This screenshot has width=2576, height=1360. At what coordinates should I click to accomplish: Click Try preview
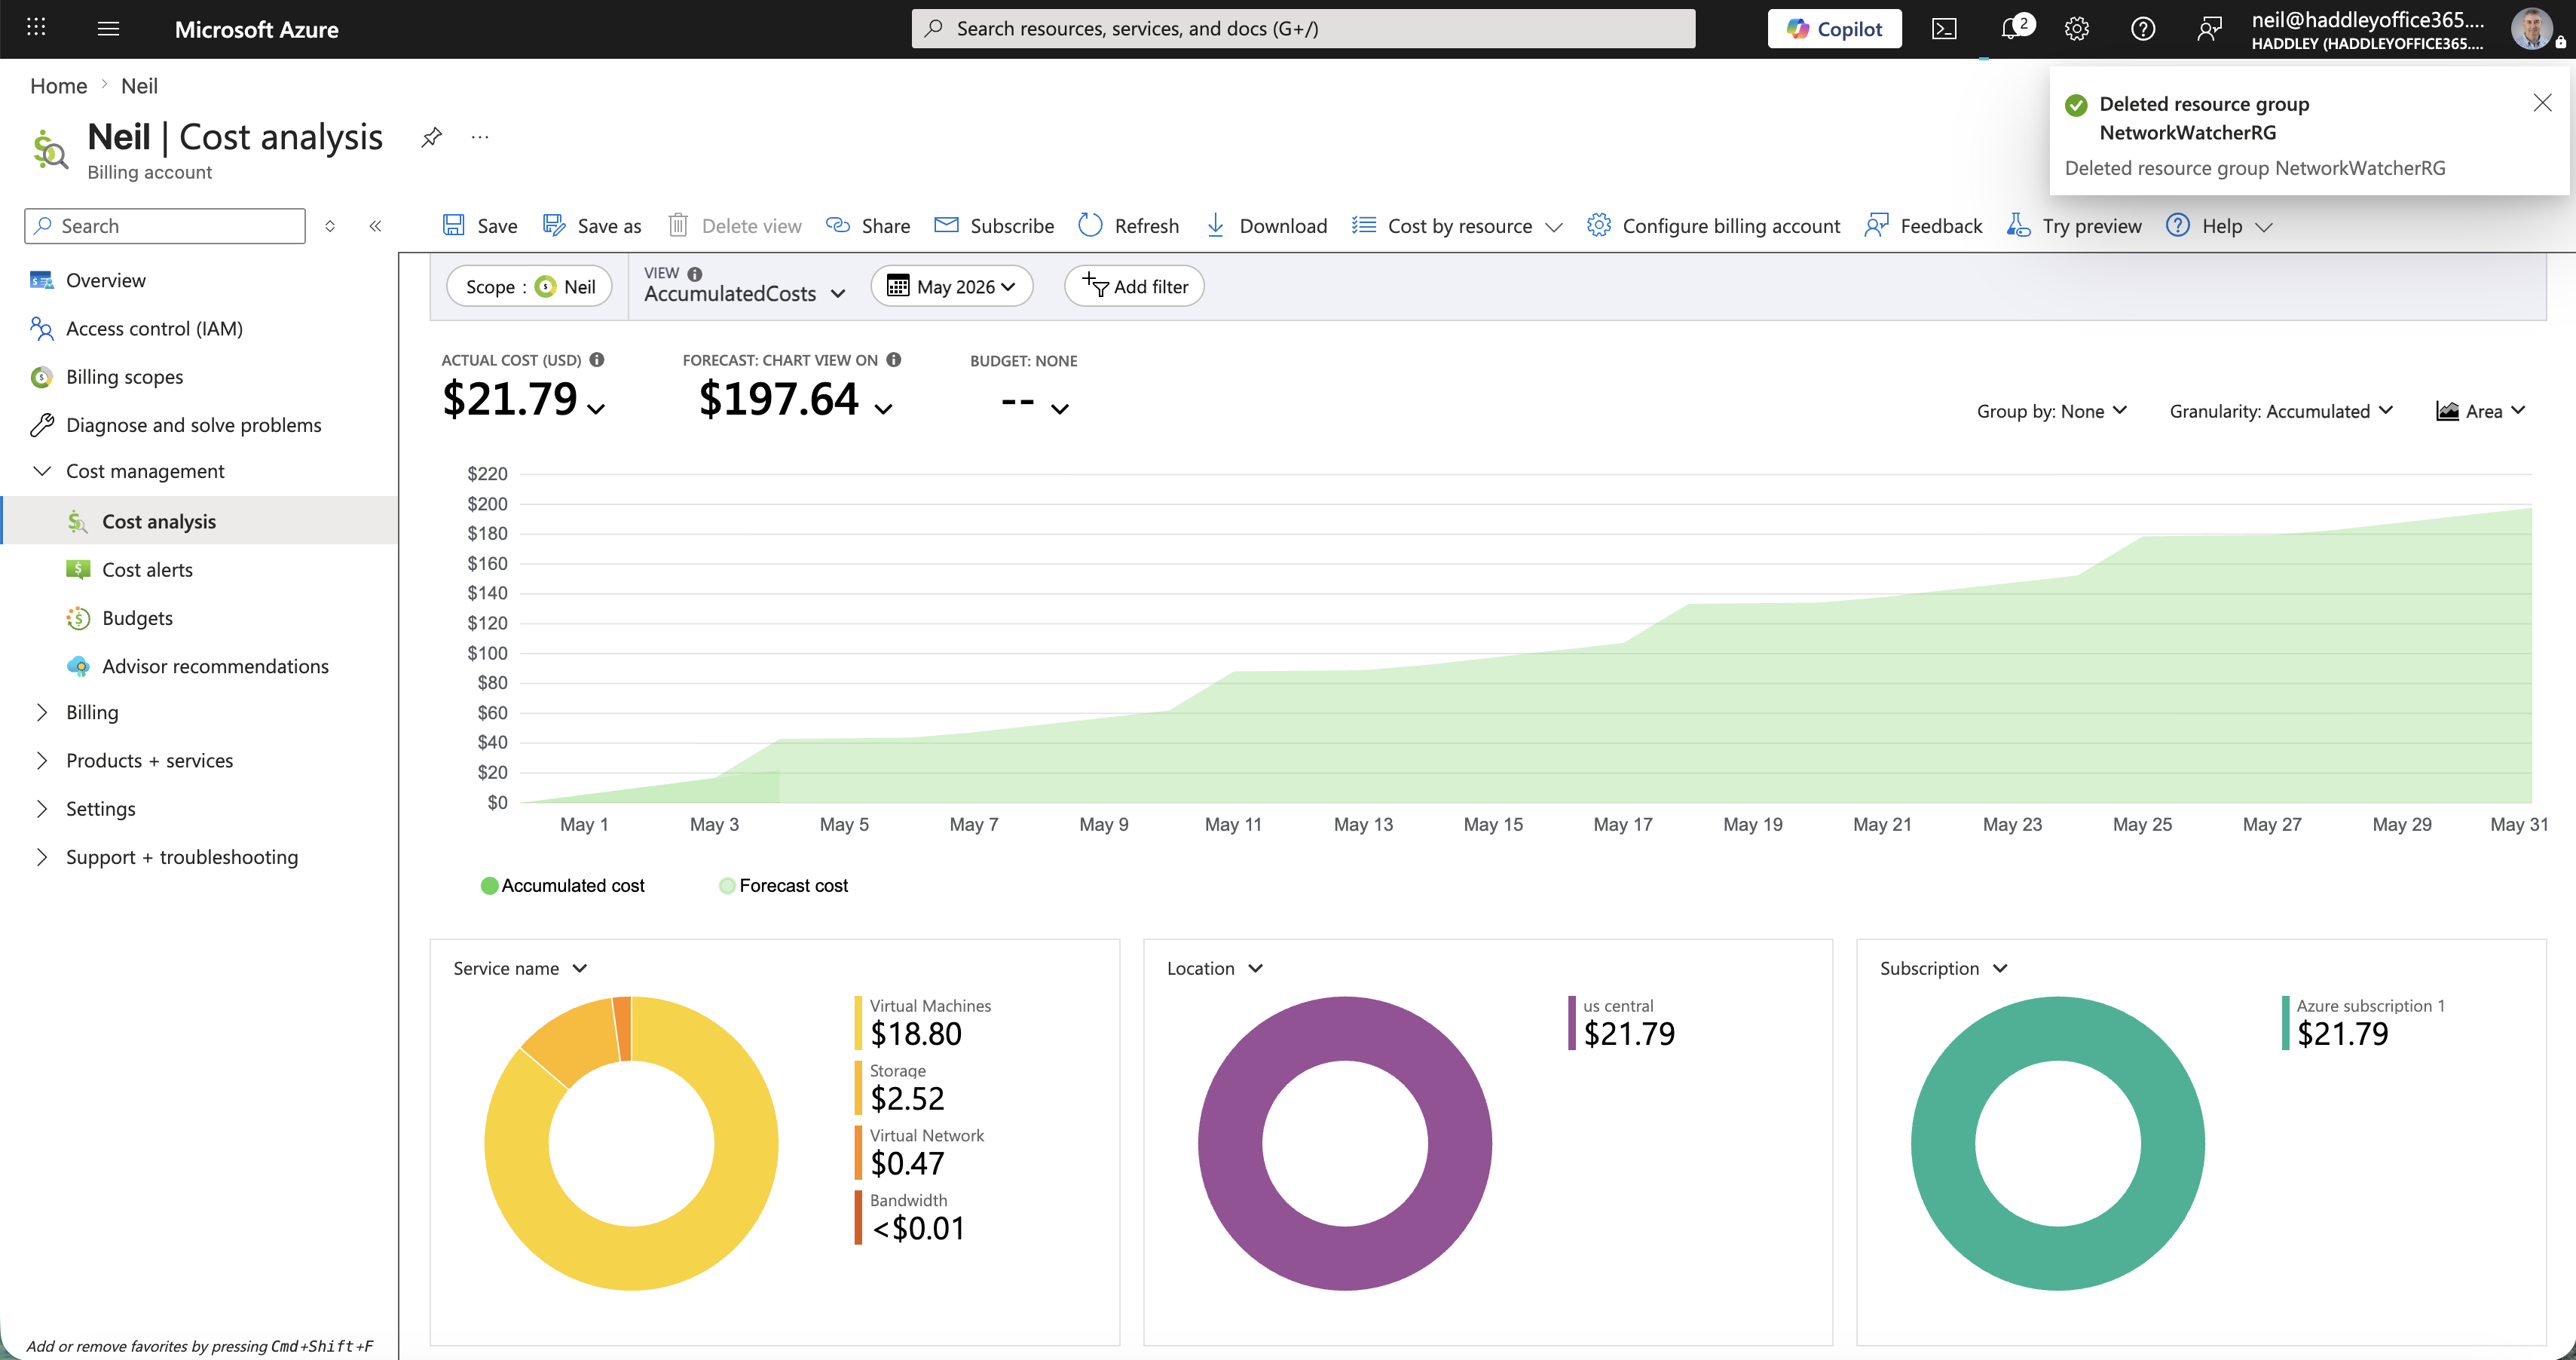pos(2074,226)
